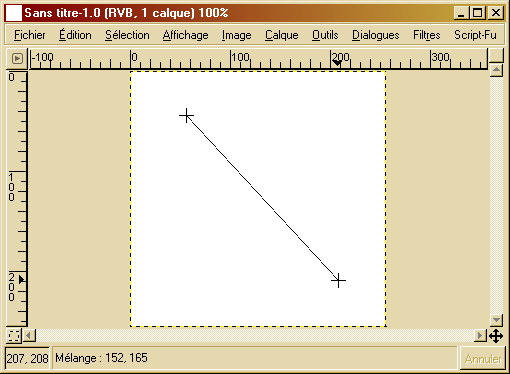Open the Fichier menu
The width and height of the screenshot is (510, 374).
point(30,35)
